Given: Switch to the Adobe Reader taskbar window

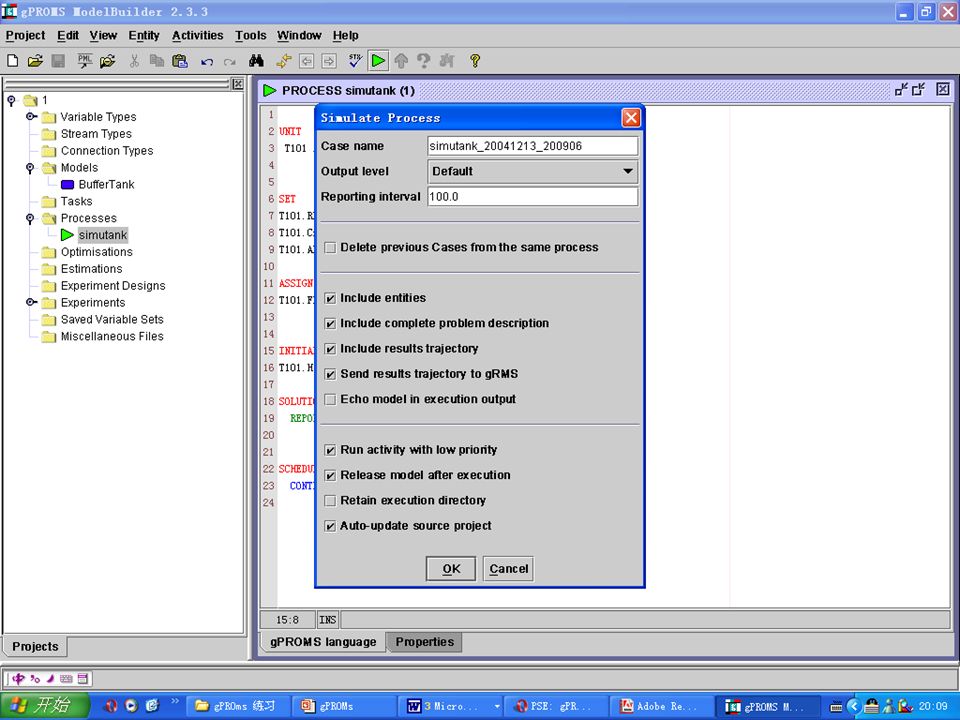Looking at the screenshot, I should 663,706.
